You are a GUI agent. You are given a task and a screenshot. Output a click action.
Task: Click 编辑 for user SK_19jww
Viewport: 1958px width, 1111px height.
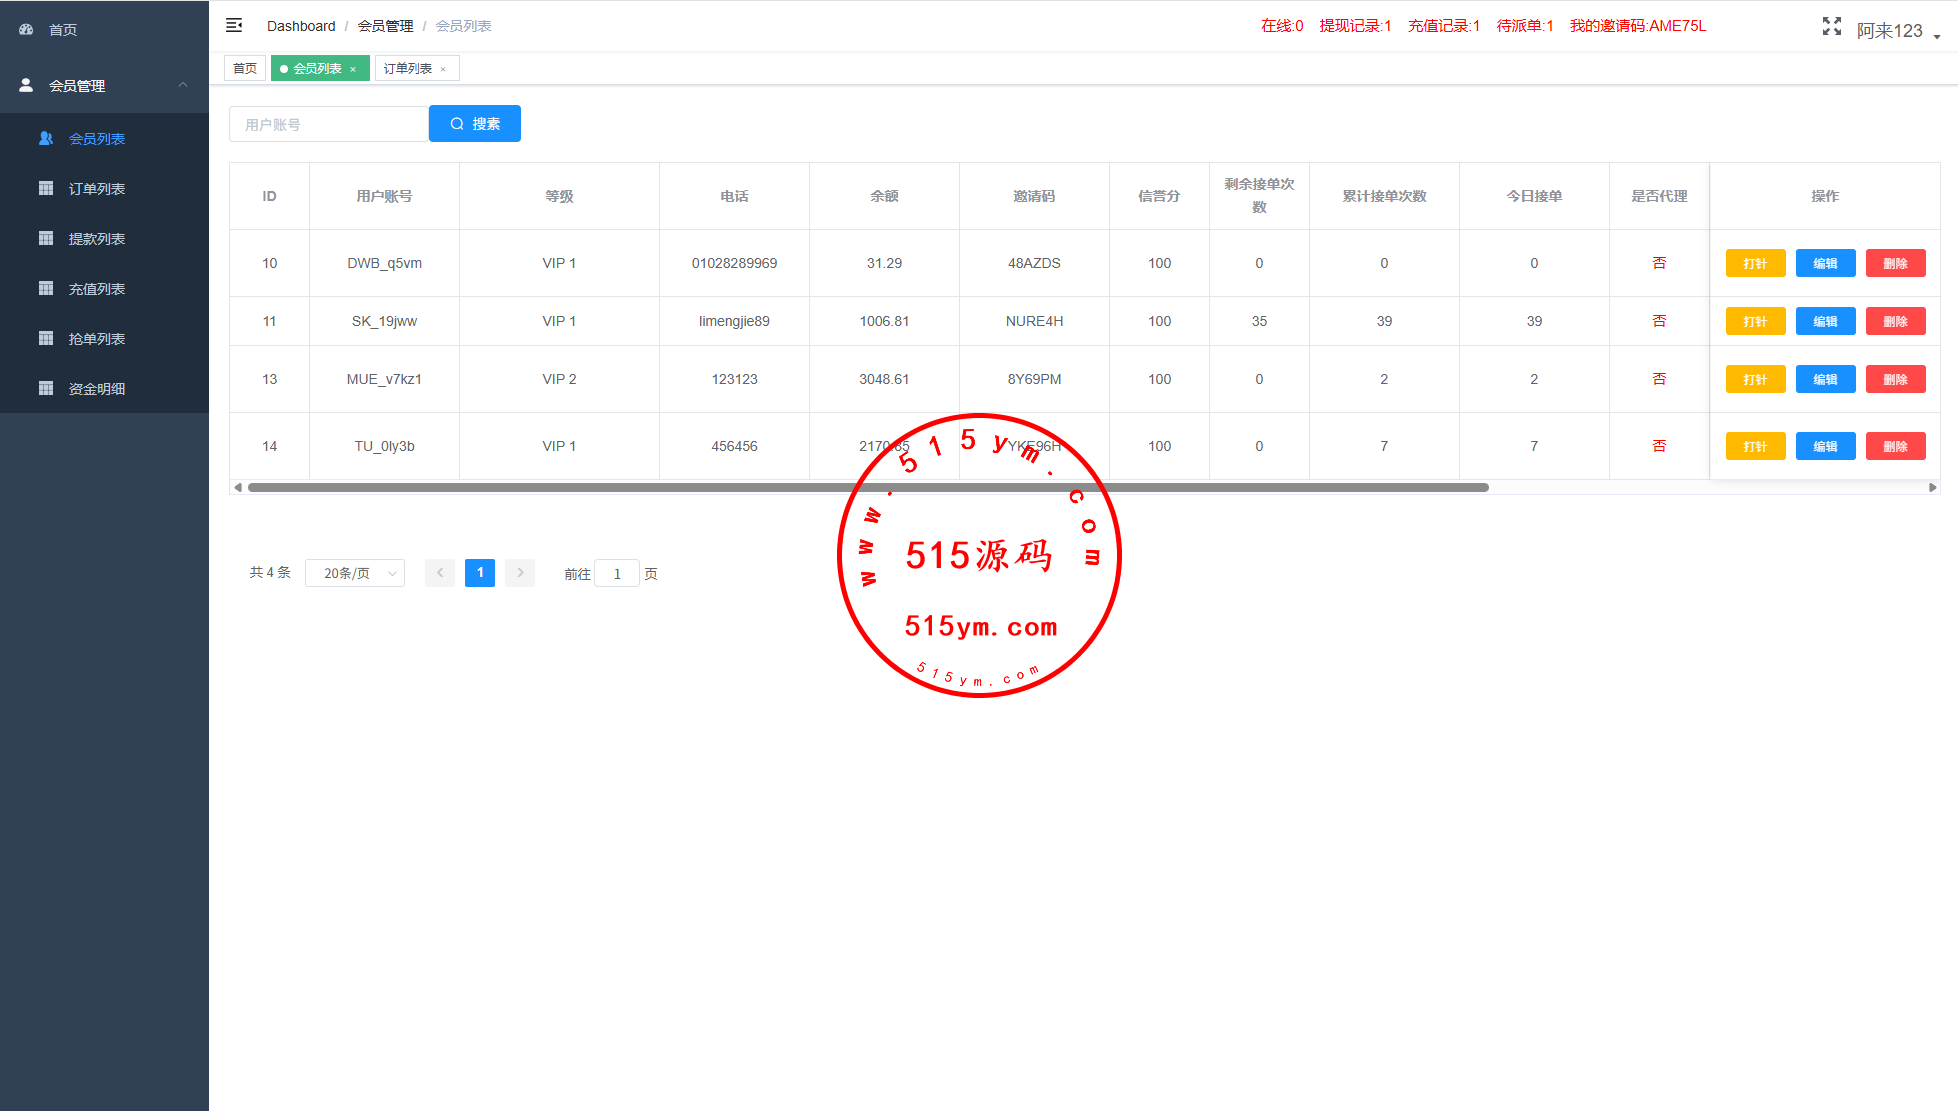click(1825, 322)
